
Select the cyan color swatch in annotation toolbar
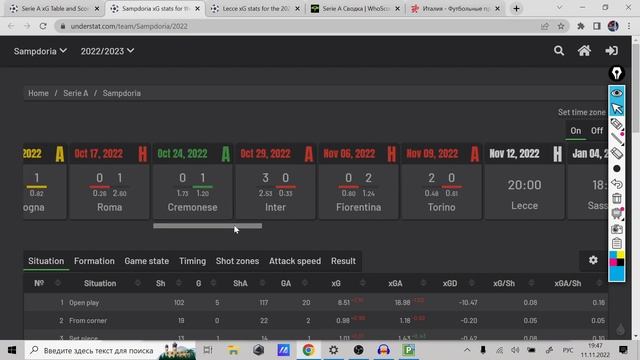[617, 274]
